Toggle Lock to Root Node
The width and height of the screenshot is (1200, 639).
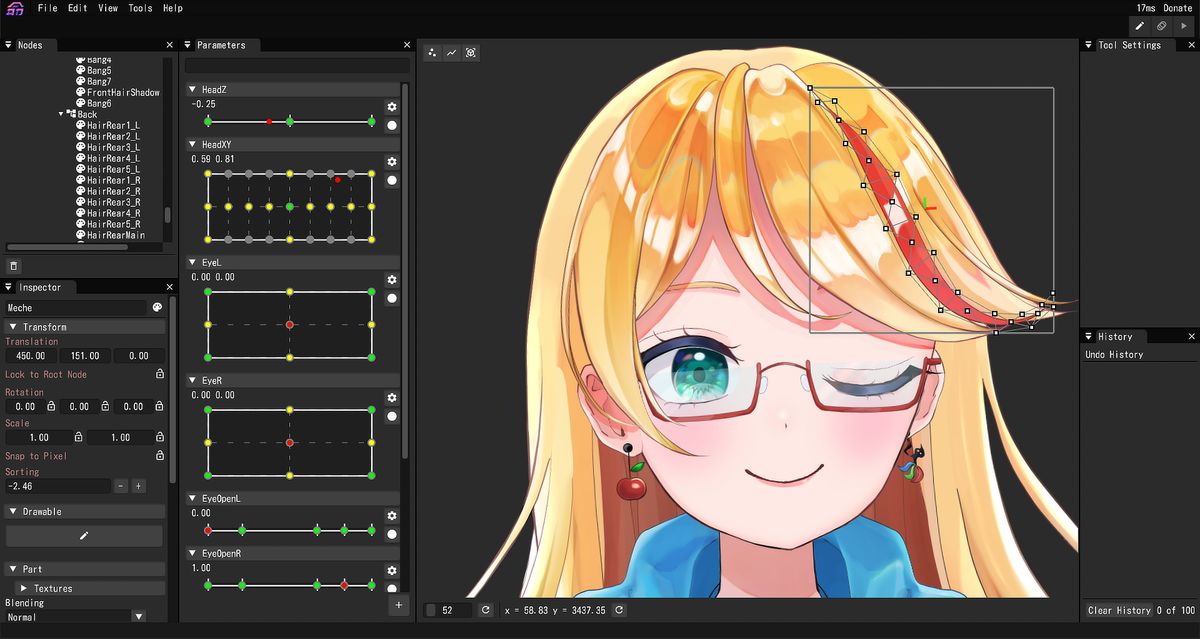158,373
